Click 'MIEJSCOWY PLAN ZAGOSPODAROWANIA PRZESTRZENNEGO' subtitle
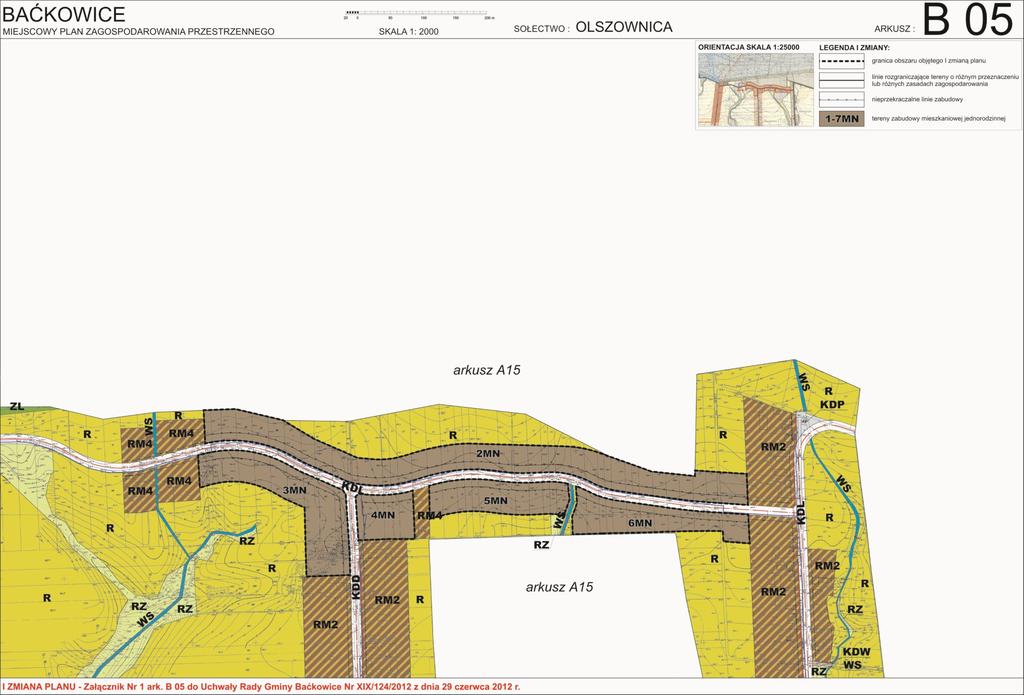The image size is (1024, 695). coord(138,31)
